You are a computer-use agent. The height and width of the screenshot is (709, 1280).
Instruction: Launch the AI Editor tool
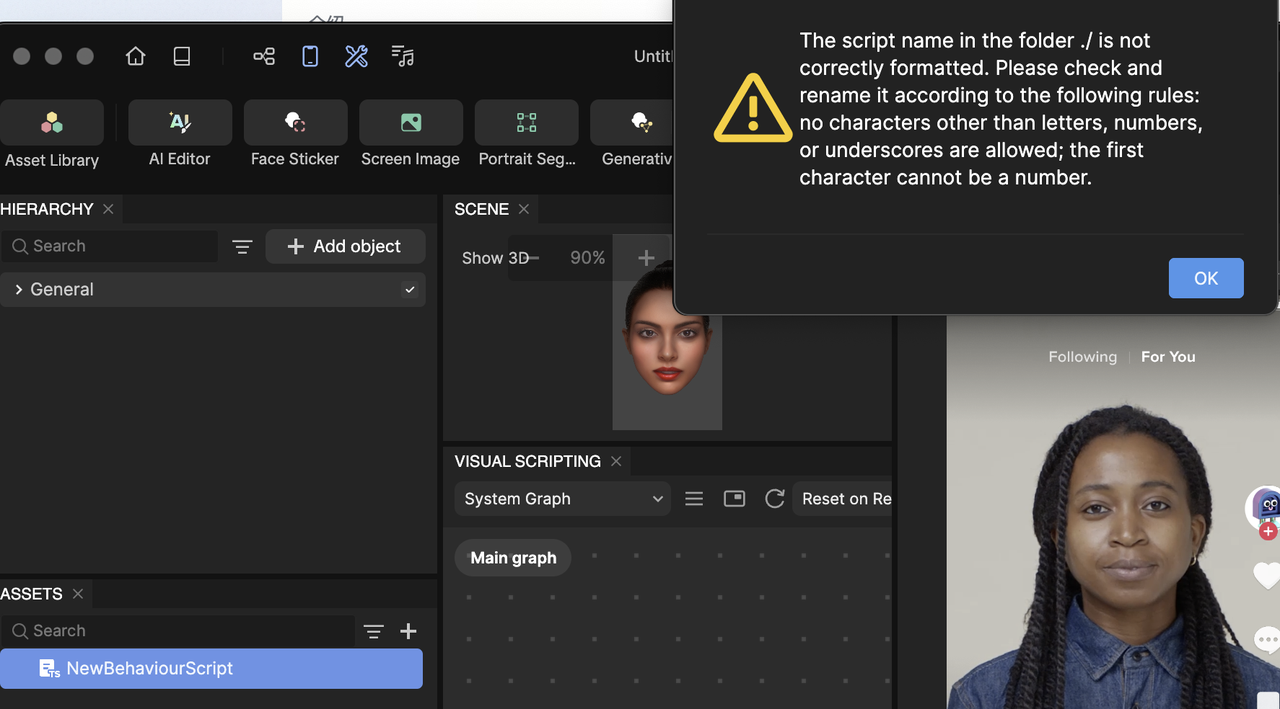[180, 135]
